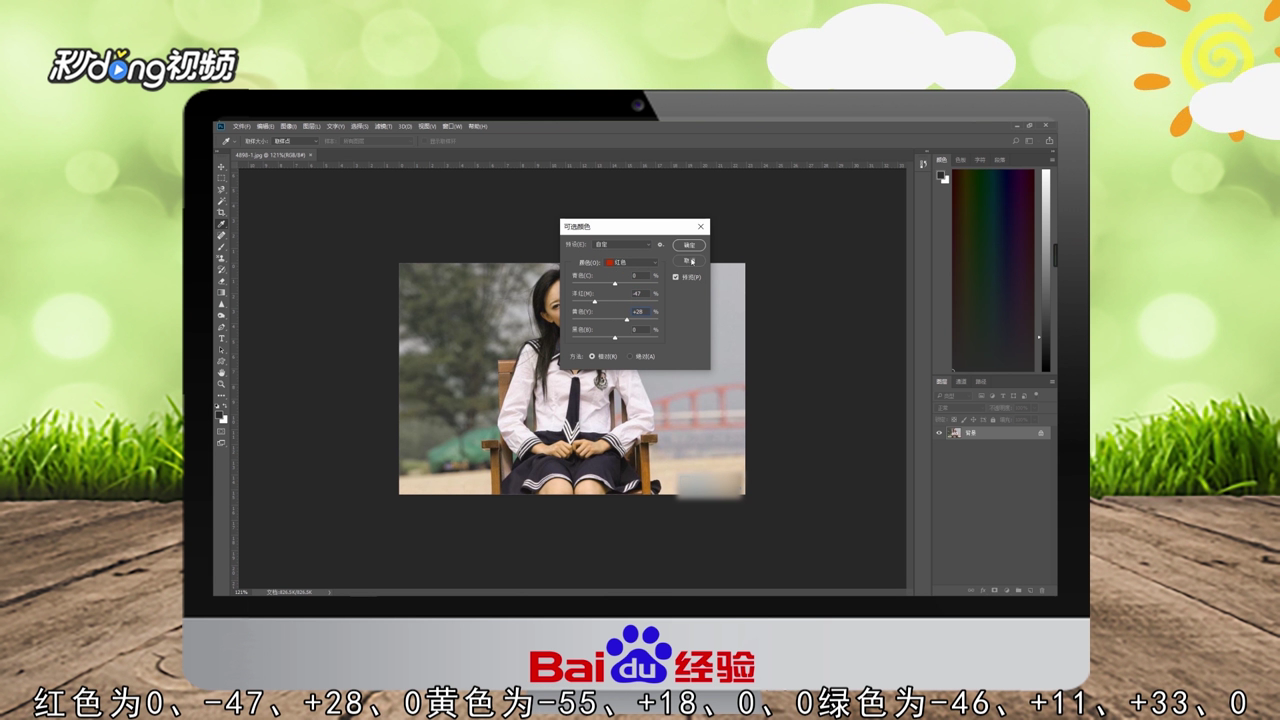Click the add layer style fx icon
The height and width of the screenshot is (720, 1280).
[x=983, y=590]
